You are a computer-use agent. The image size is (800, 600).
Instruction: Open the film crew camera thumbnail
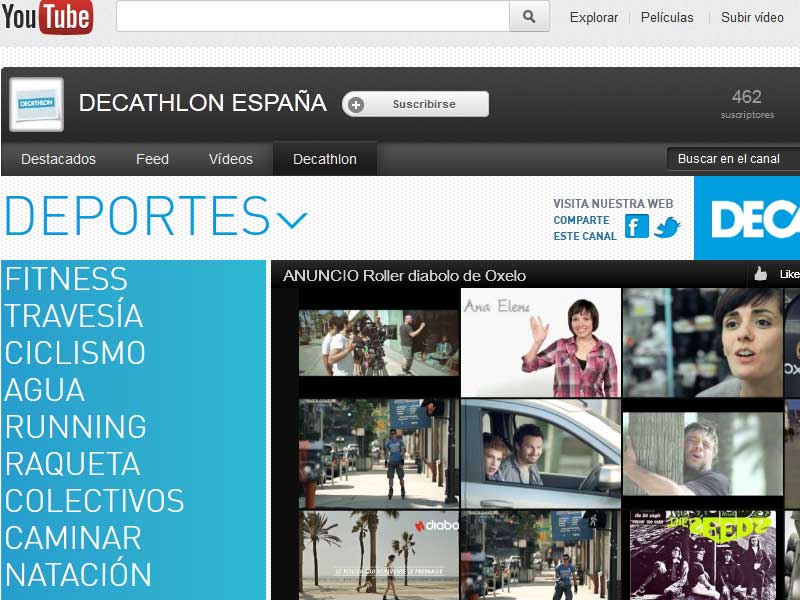(379, 343)
